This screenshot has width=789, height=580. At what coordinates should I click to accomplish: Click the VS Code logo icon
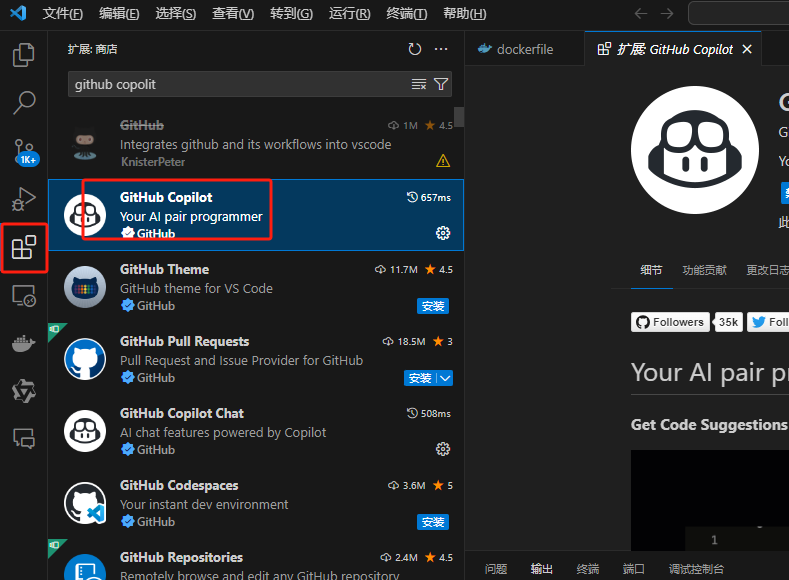[18, 13]
